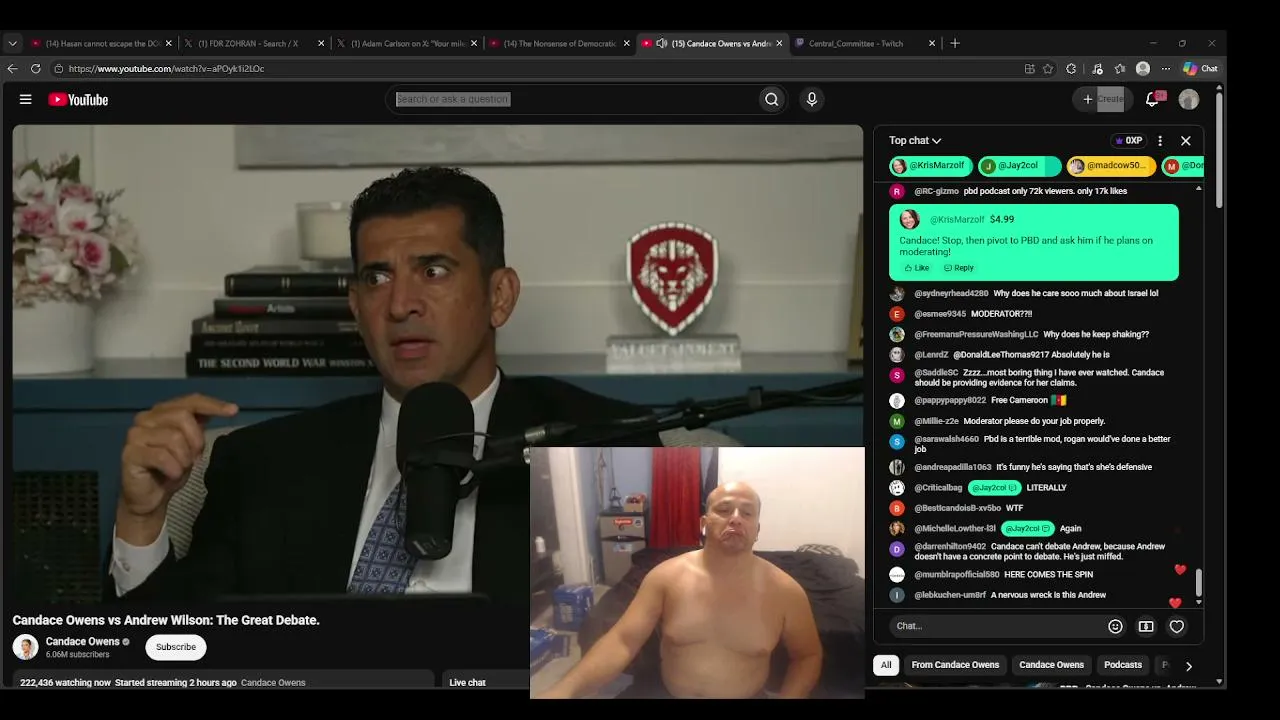Select 'From Candace Owens' filter chip

coord(955,665)
